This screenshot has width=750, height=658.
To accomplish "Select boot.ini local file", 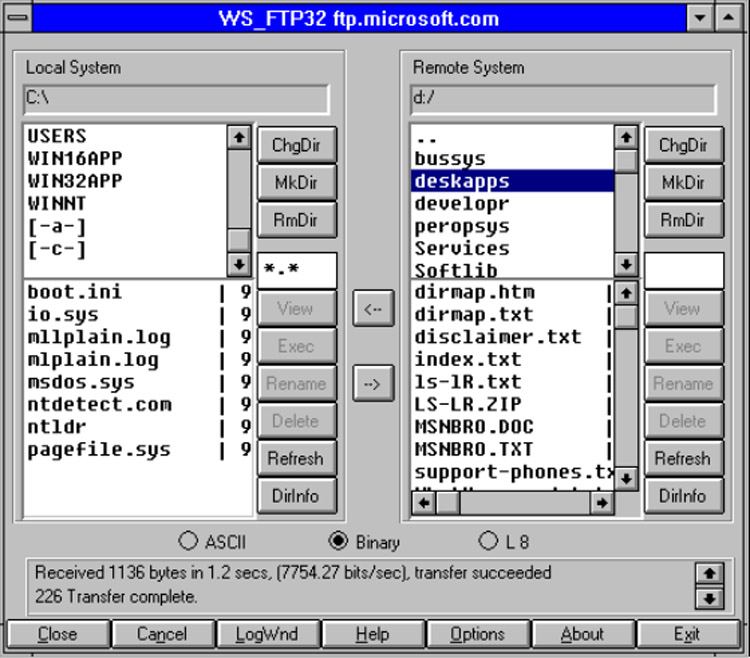I will coord(138,292).
